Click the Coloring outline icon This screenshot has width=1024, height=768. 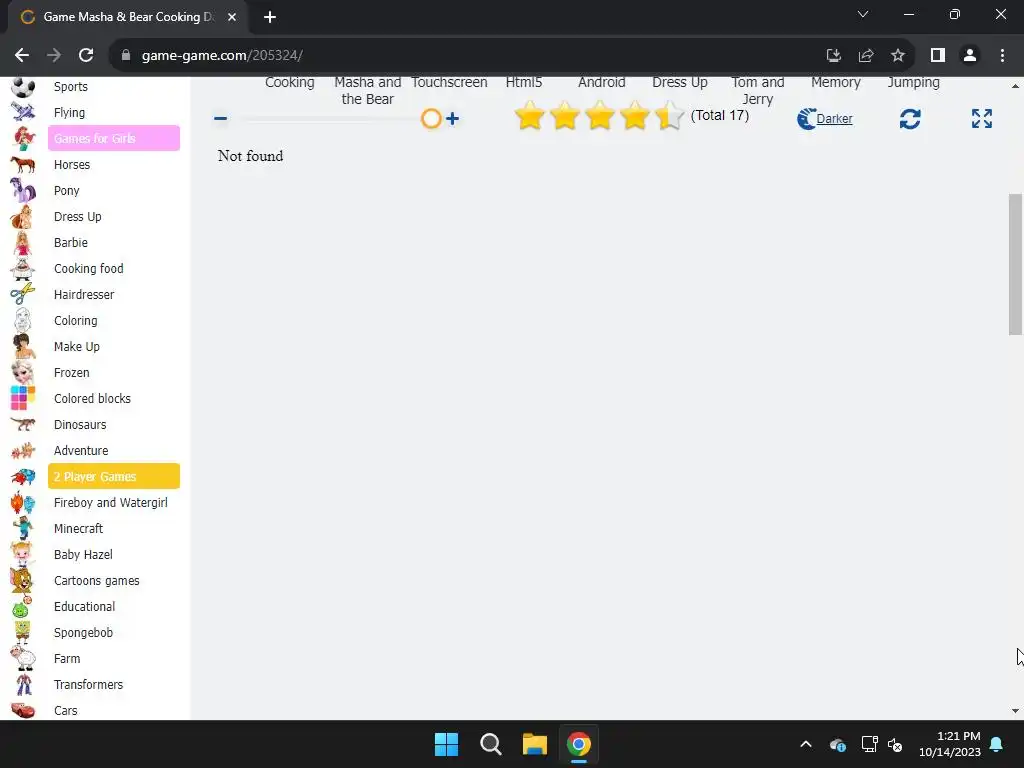click(23, 321)
